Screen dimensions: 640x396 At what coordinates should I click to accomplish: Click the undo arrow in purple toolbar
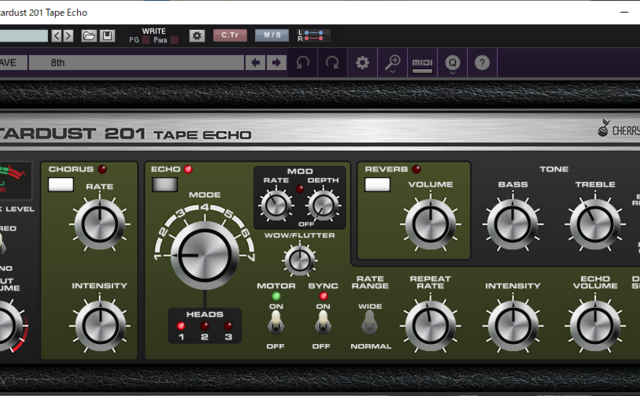302,62
